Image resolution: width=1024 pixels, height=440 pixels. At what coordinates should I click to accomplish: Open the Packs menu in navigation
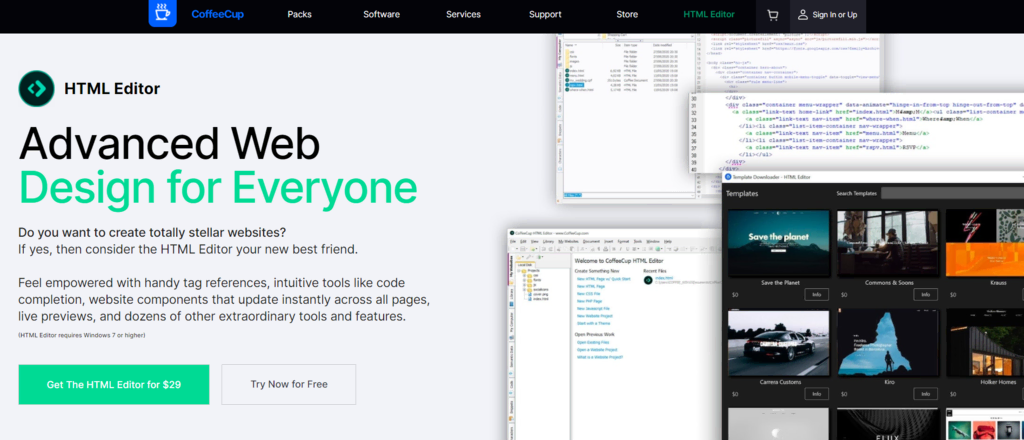click(x=299, y=15)
